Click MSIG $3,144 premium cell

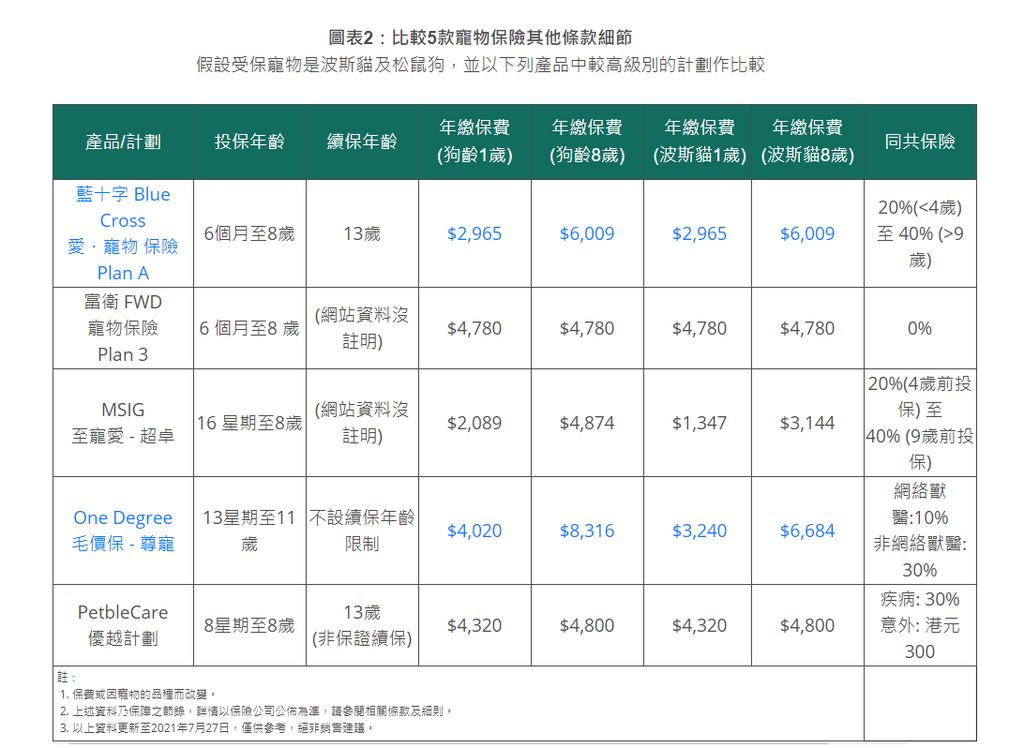tap(807, 423)
